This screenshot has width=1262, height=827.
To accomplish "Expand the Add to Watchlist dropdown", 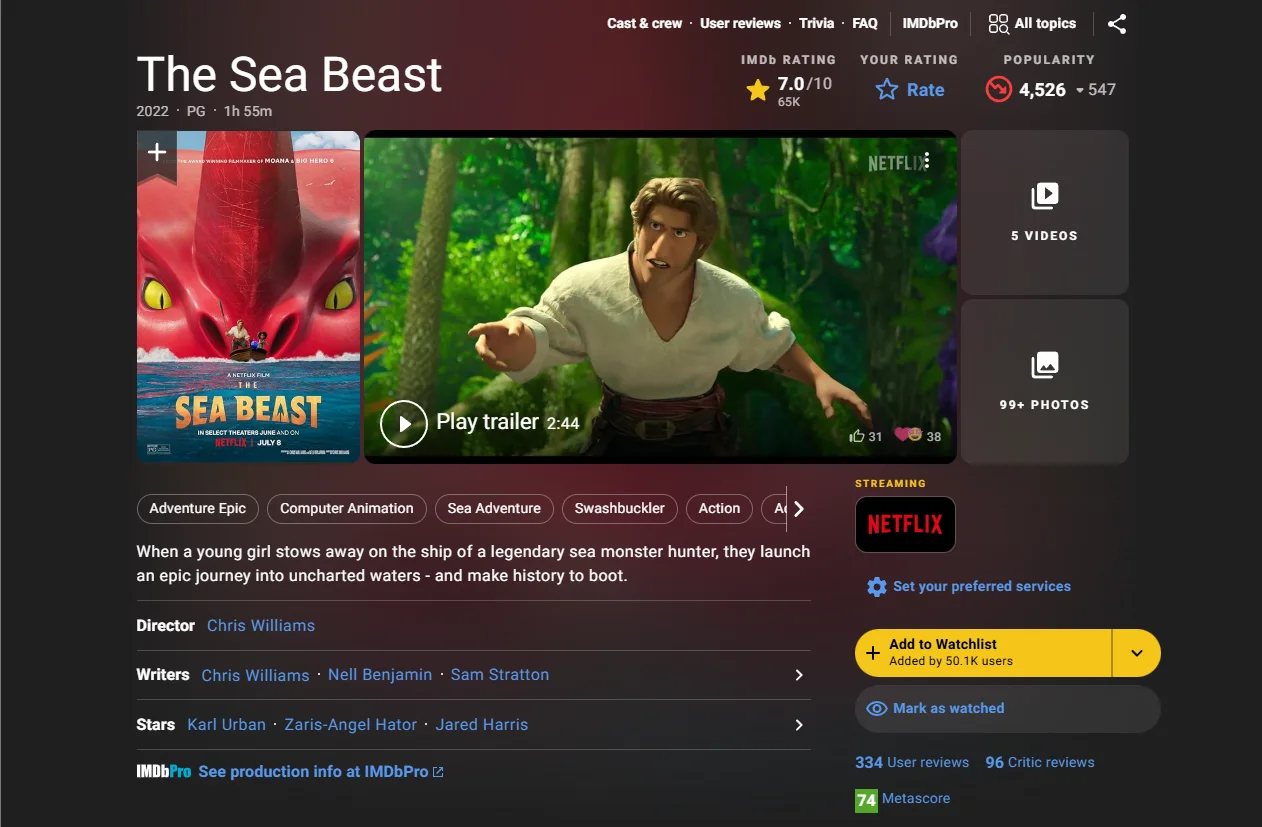I will (1136, 652).
